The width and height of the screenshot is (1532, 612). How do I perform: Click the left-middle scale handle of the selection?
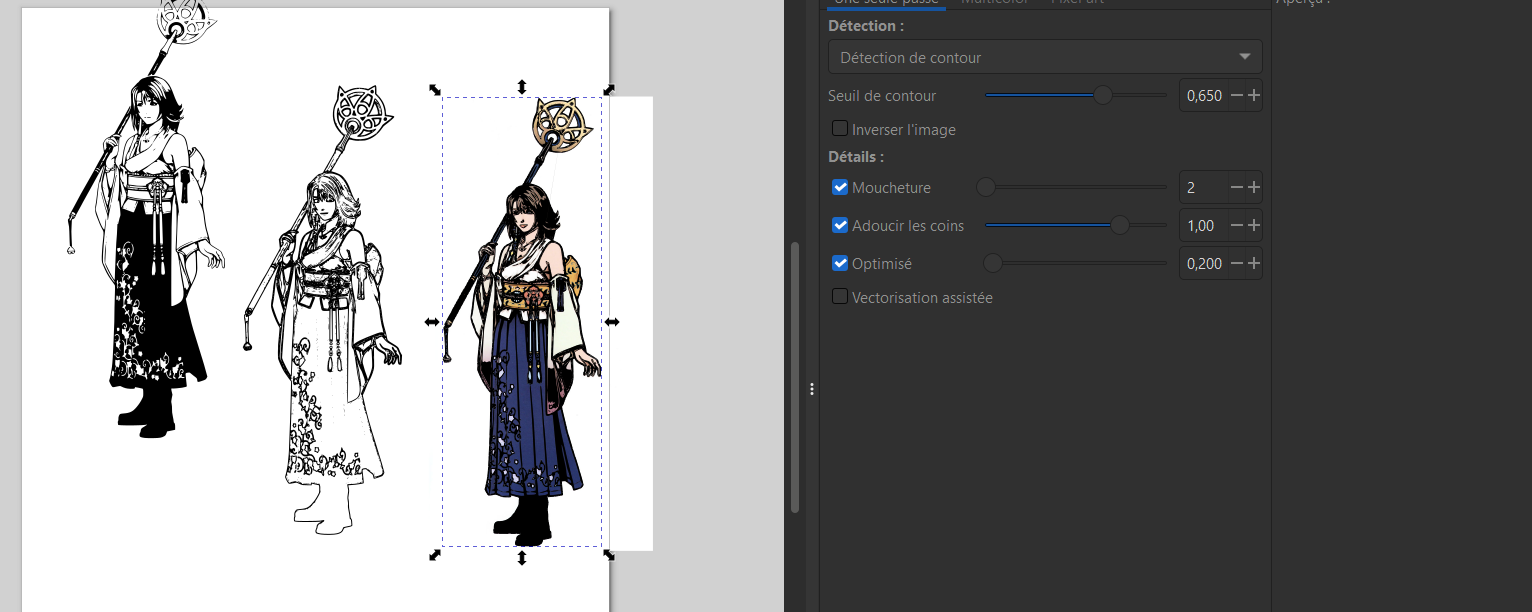tap(431, 322)
